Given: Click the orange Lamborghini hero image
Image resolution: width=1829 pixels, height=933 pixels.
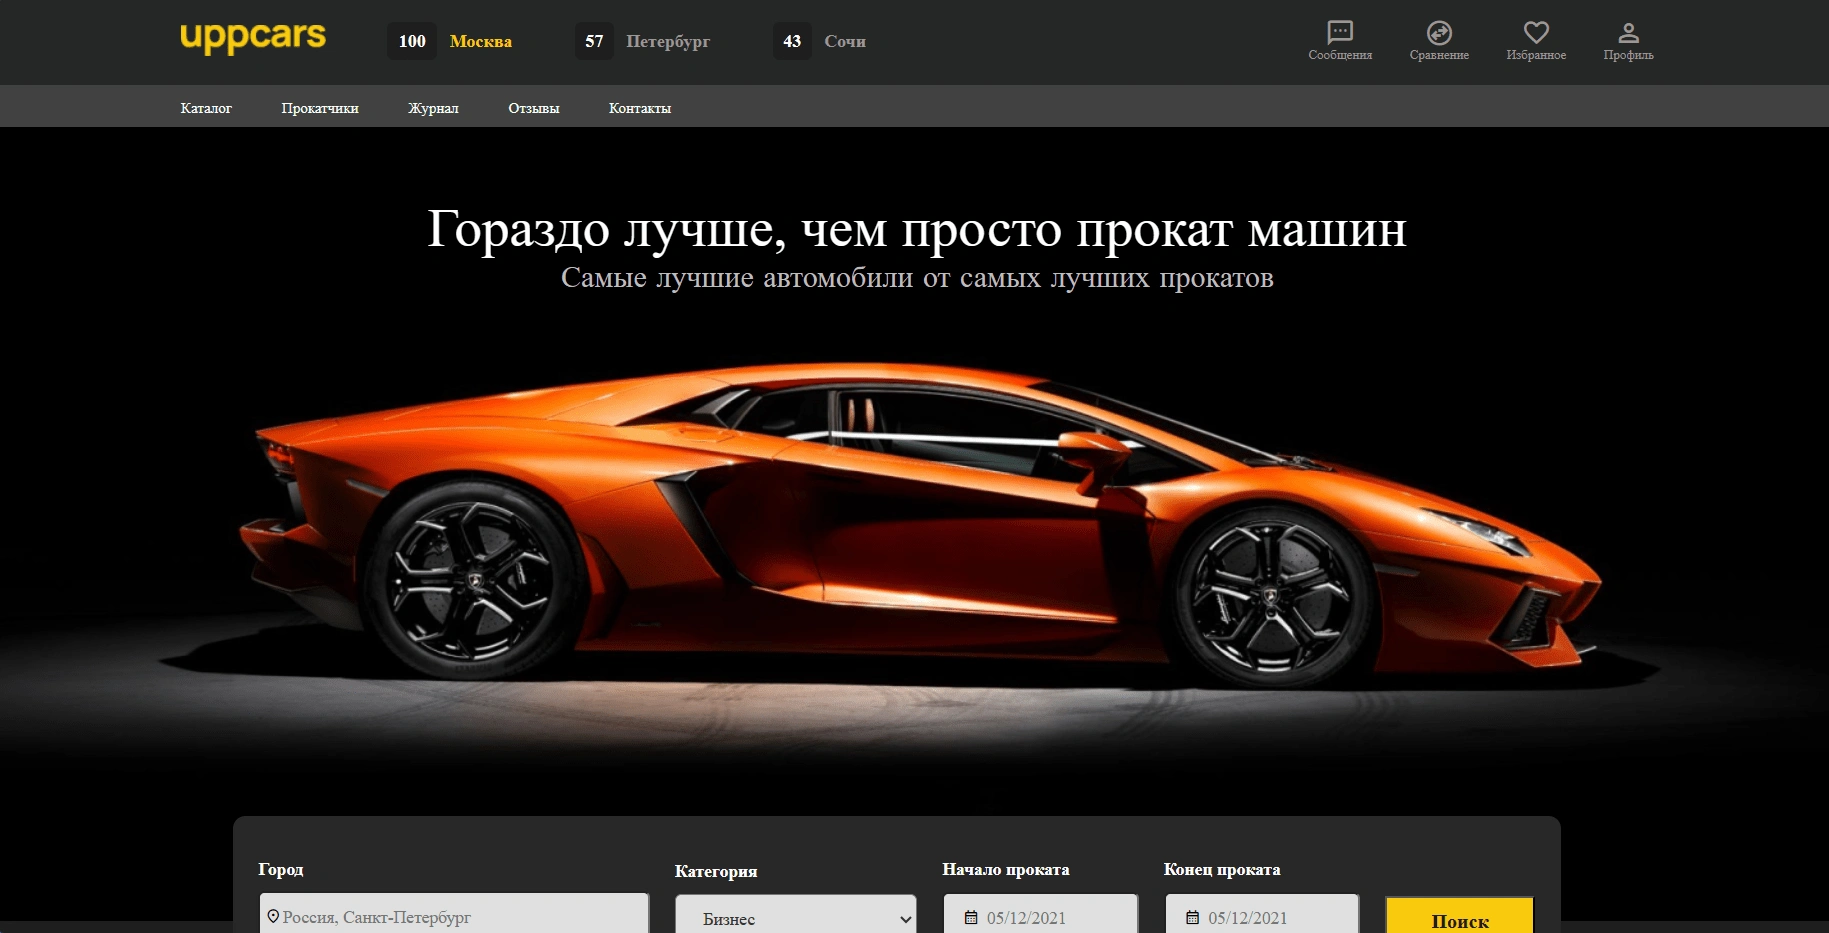Looking at the screenshot, I should 920,525.
